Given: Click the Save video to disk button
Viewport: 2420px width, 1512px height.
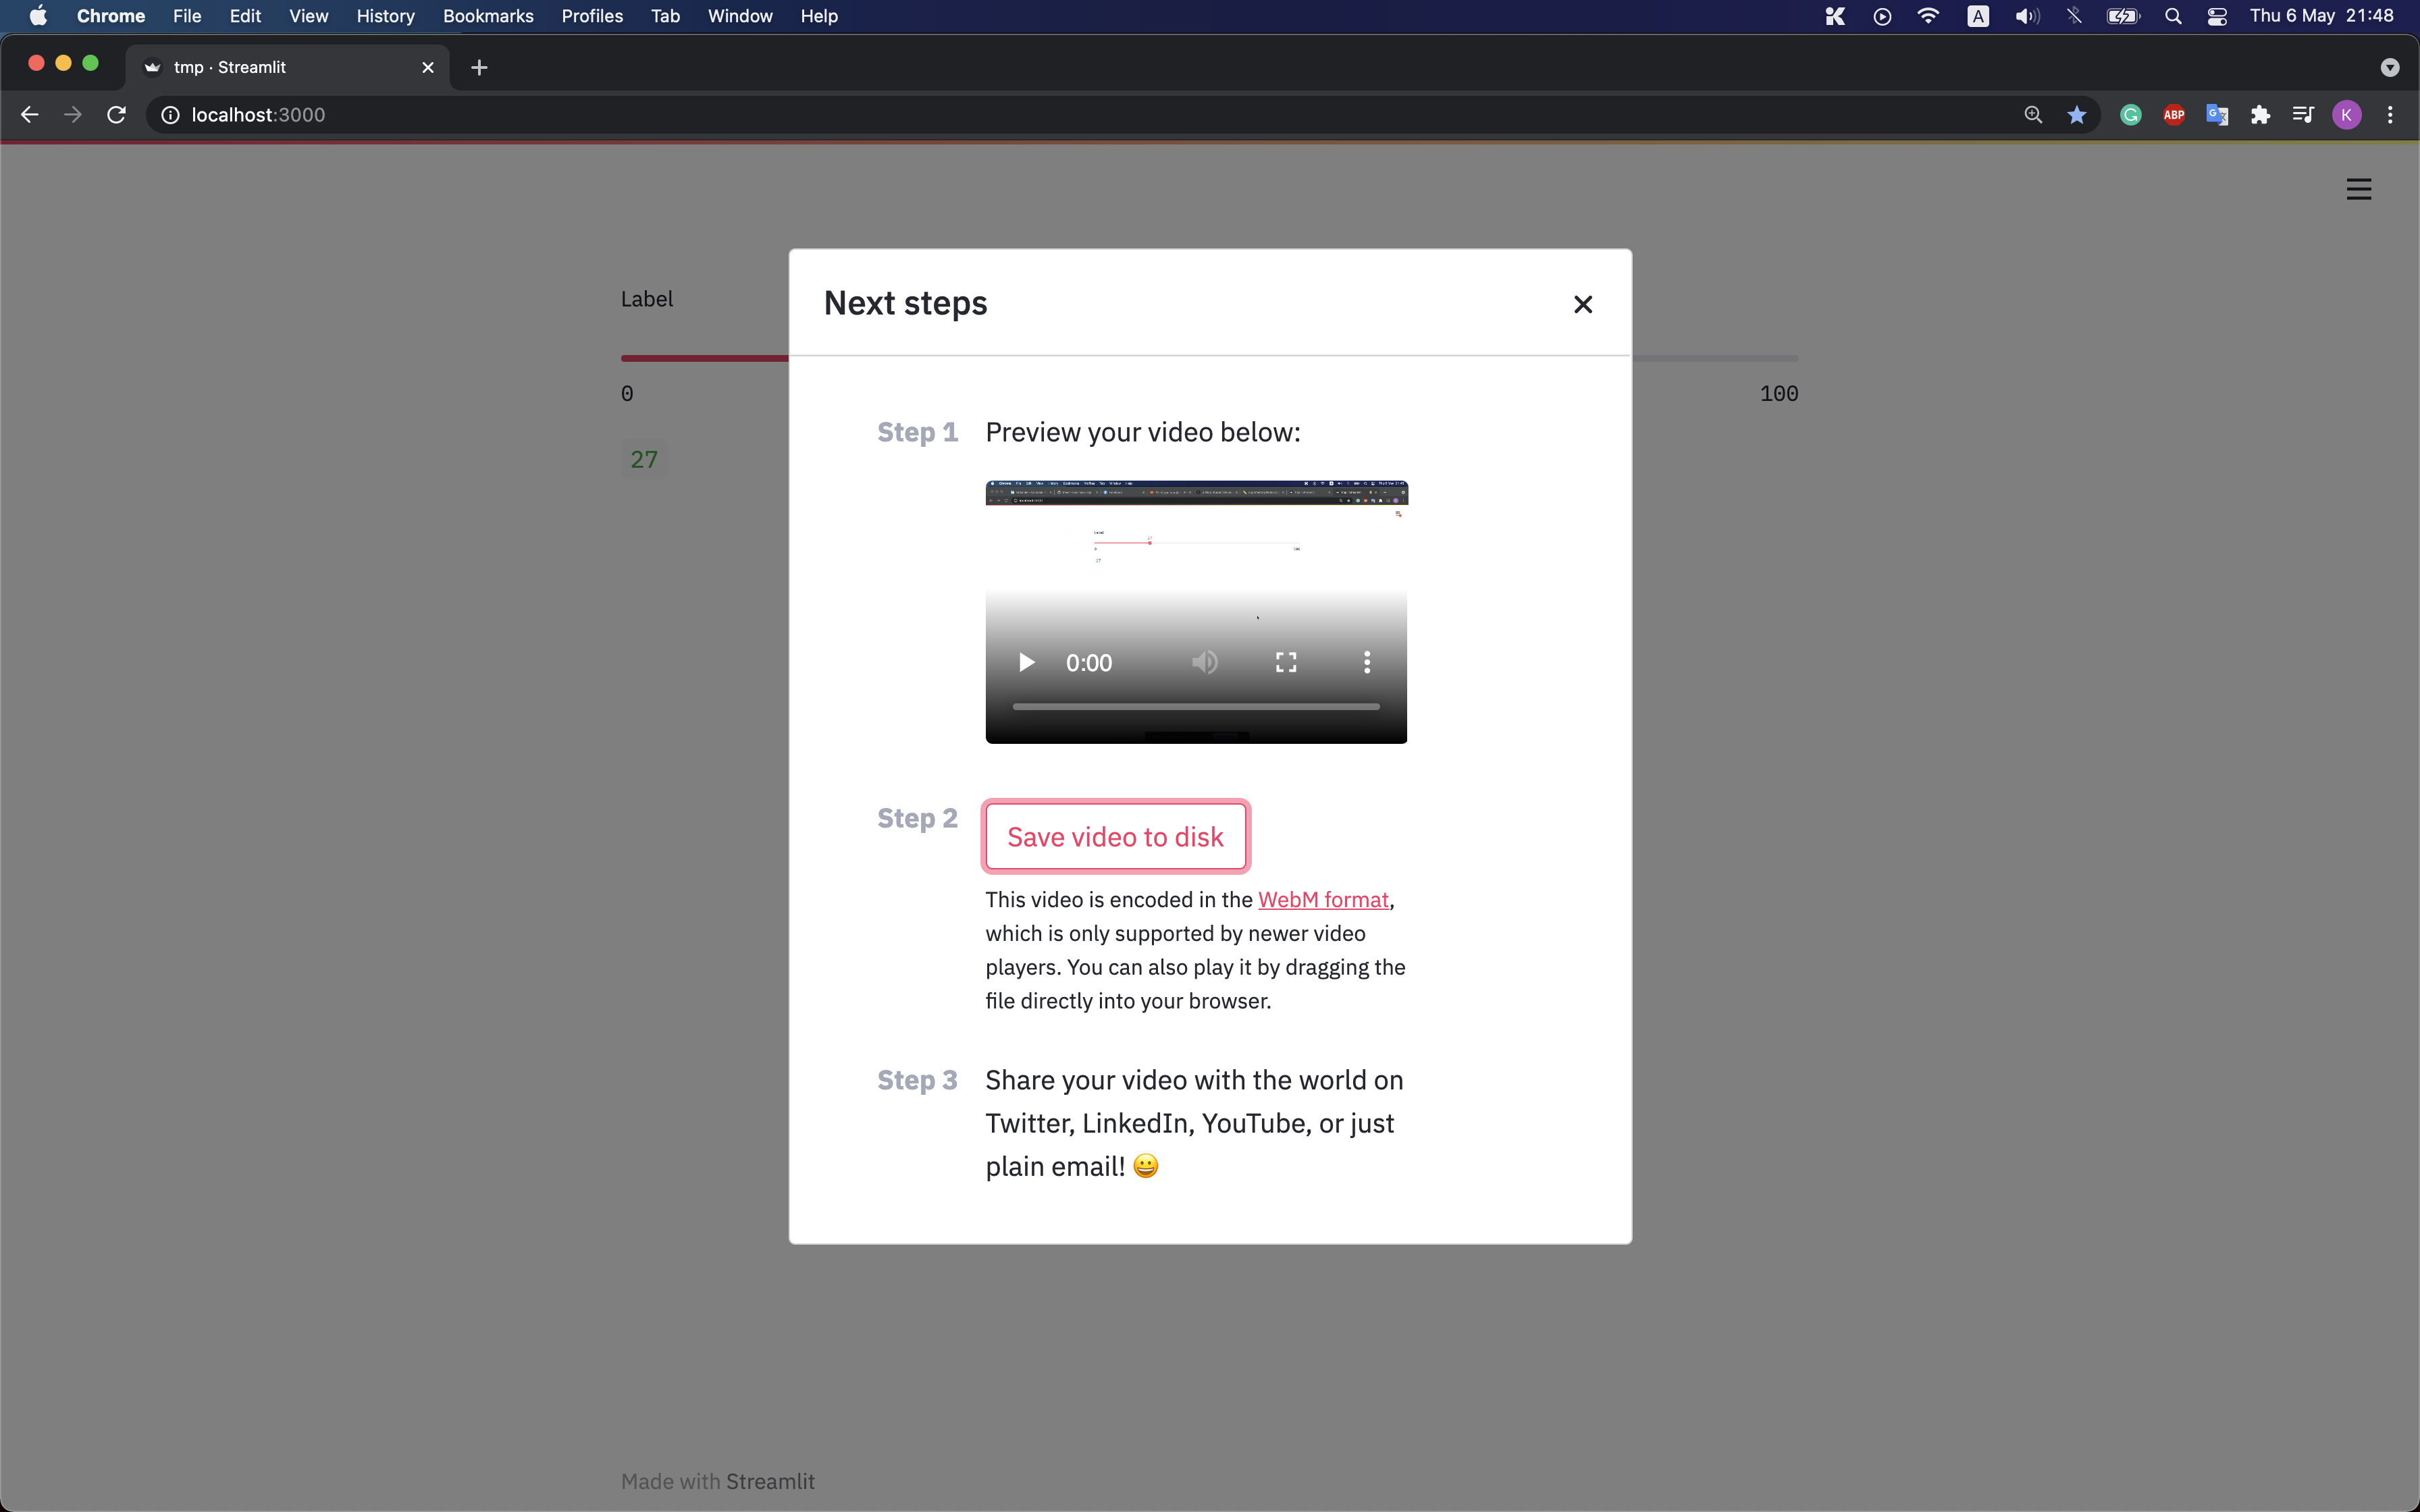Looking at the screenshot, I should (x=1115, y=836).
